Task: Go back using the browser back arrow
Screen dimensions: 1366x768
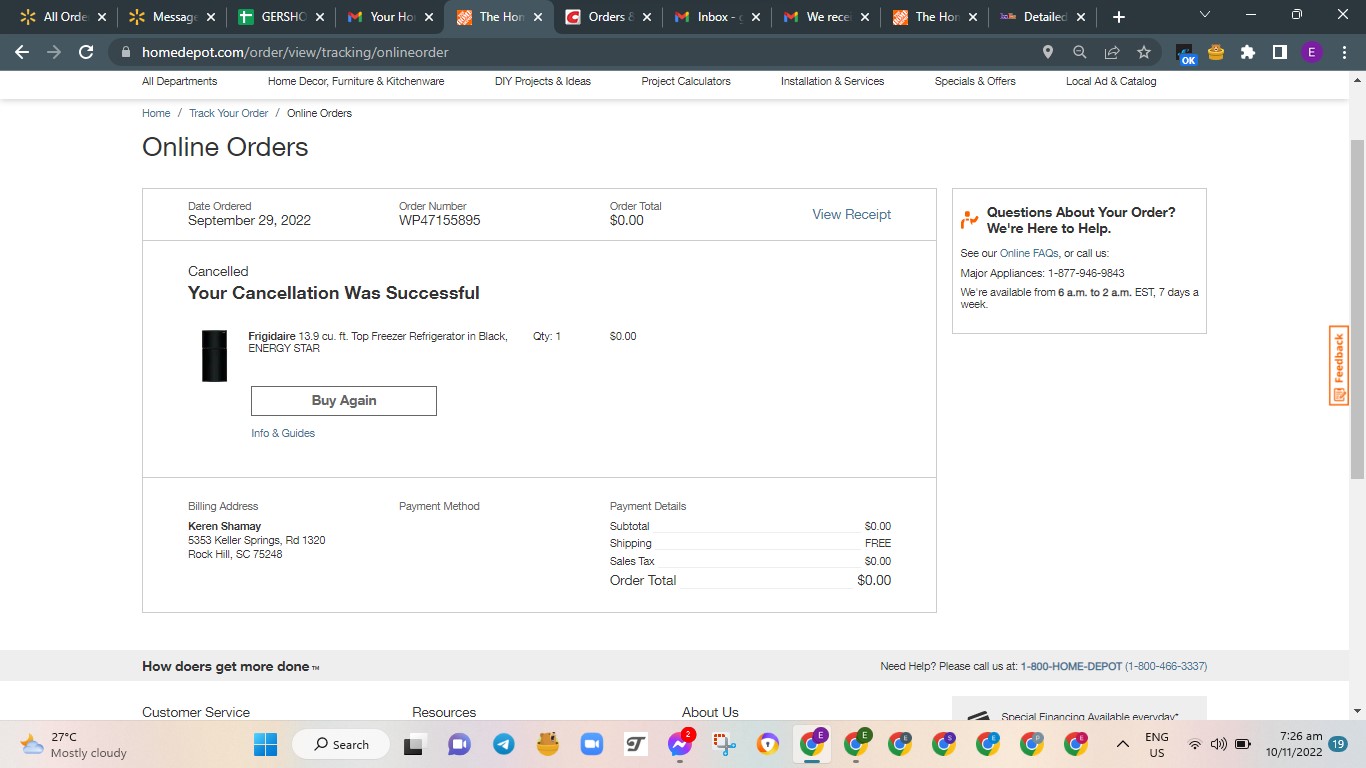Action: pyautogui.click(x=22, y=52)
